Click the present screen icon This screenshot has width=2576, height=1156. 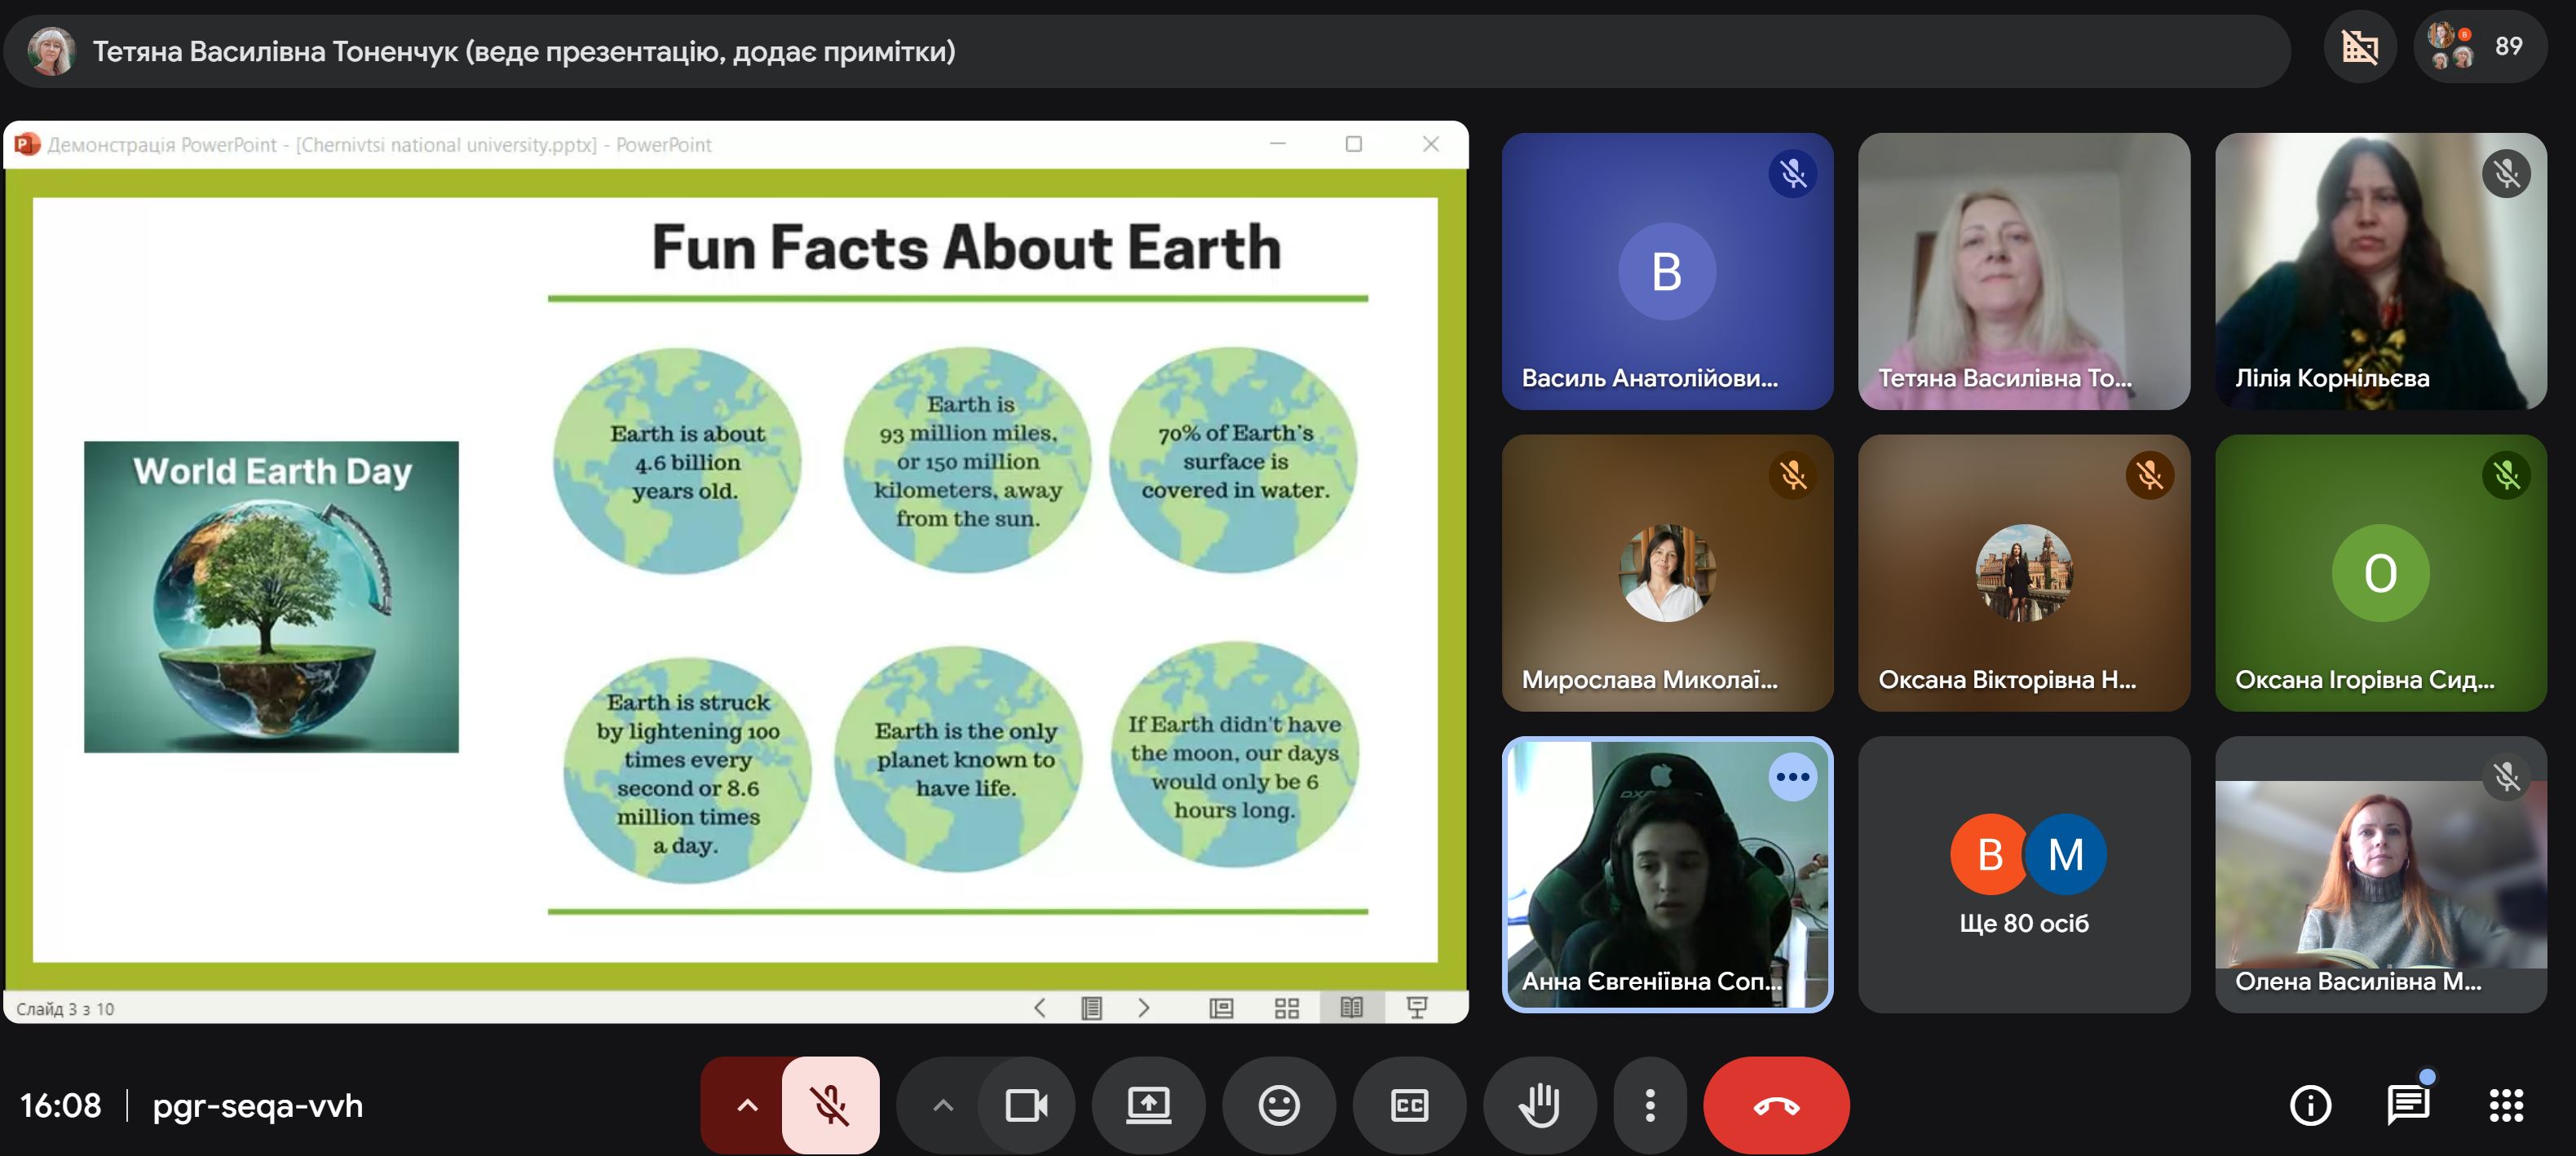[x=1148, y=1105]
